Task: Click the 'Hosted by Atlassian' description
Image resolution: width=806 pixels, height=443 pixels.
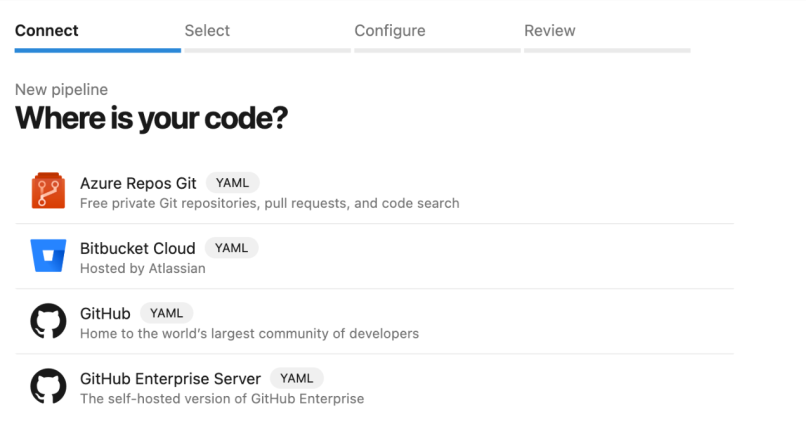Action: 142,269
